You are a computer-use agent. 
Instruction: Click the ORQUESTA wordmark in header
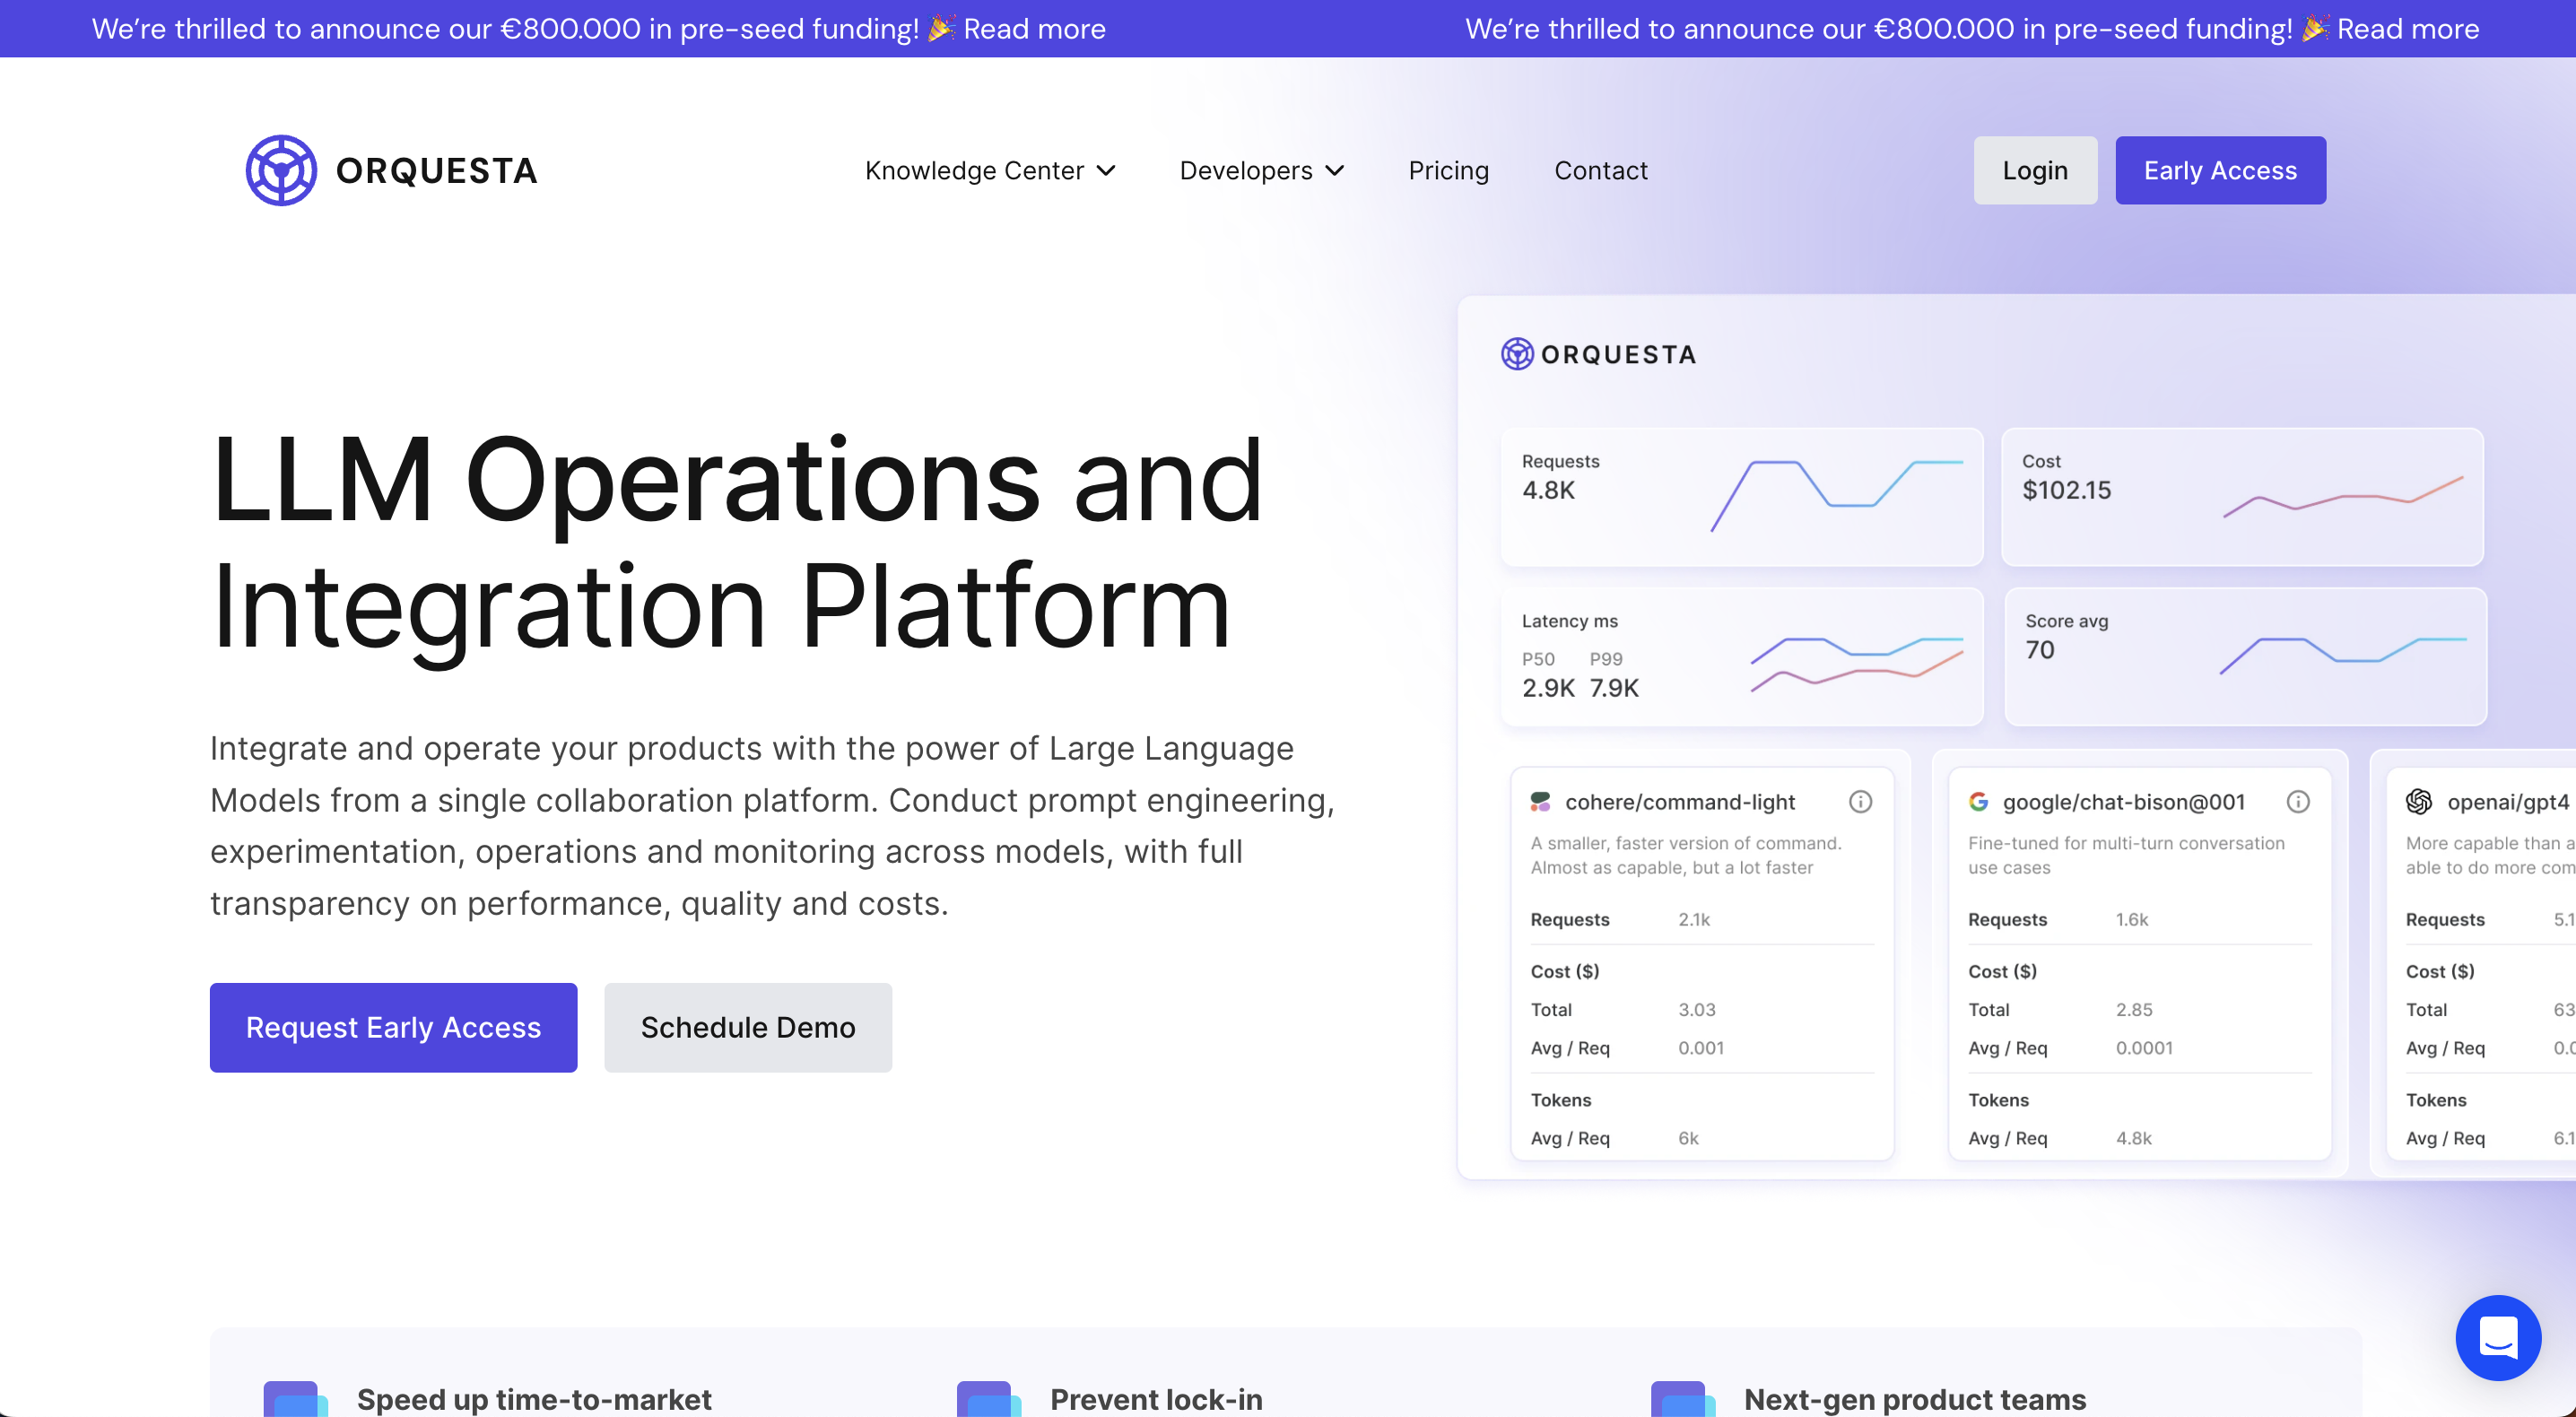[x=437, y=171]
